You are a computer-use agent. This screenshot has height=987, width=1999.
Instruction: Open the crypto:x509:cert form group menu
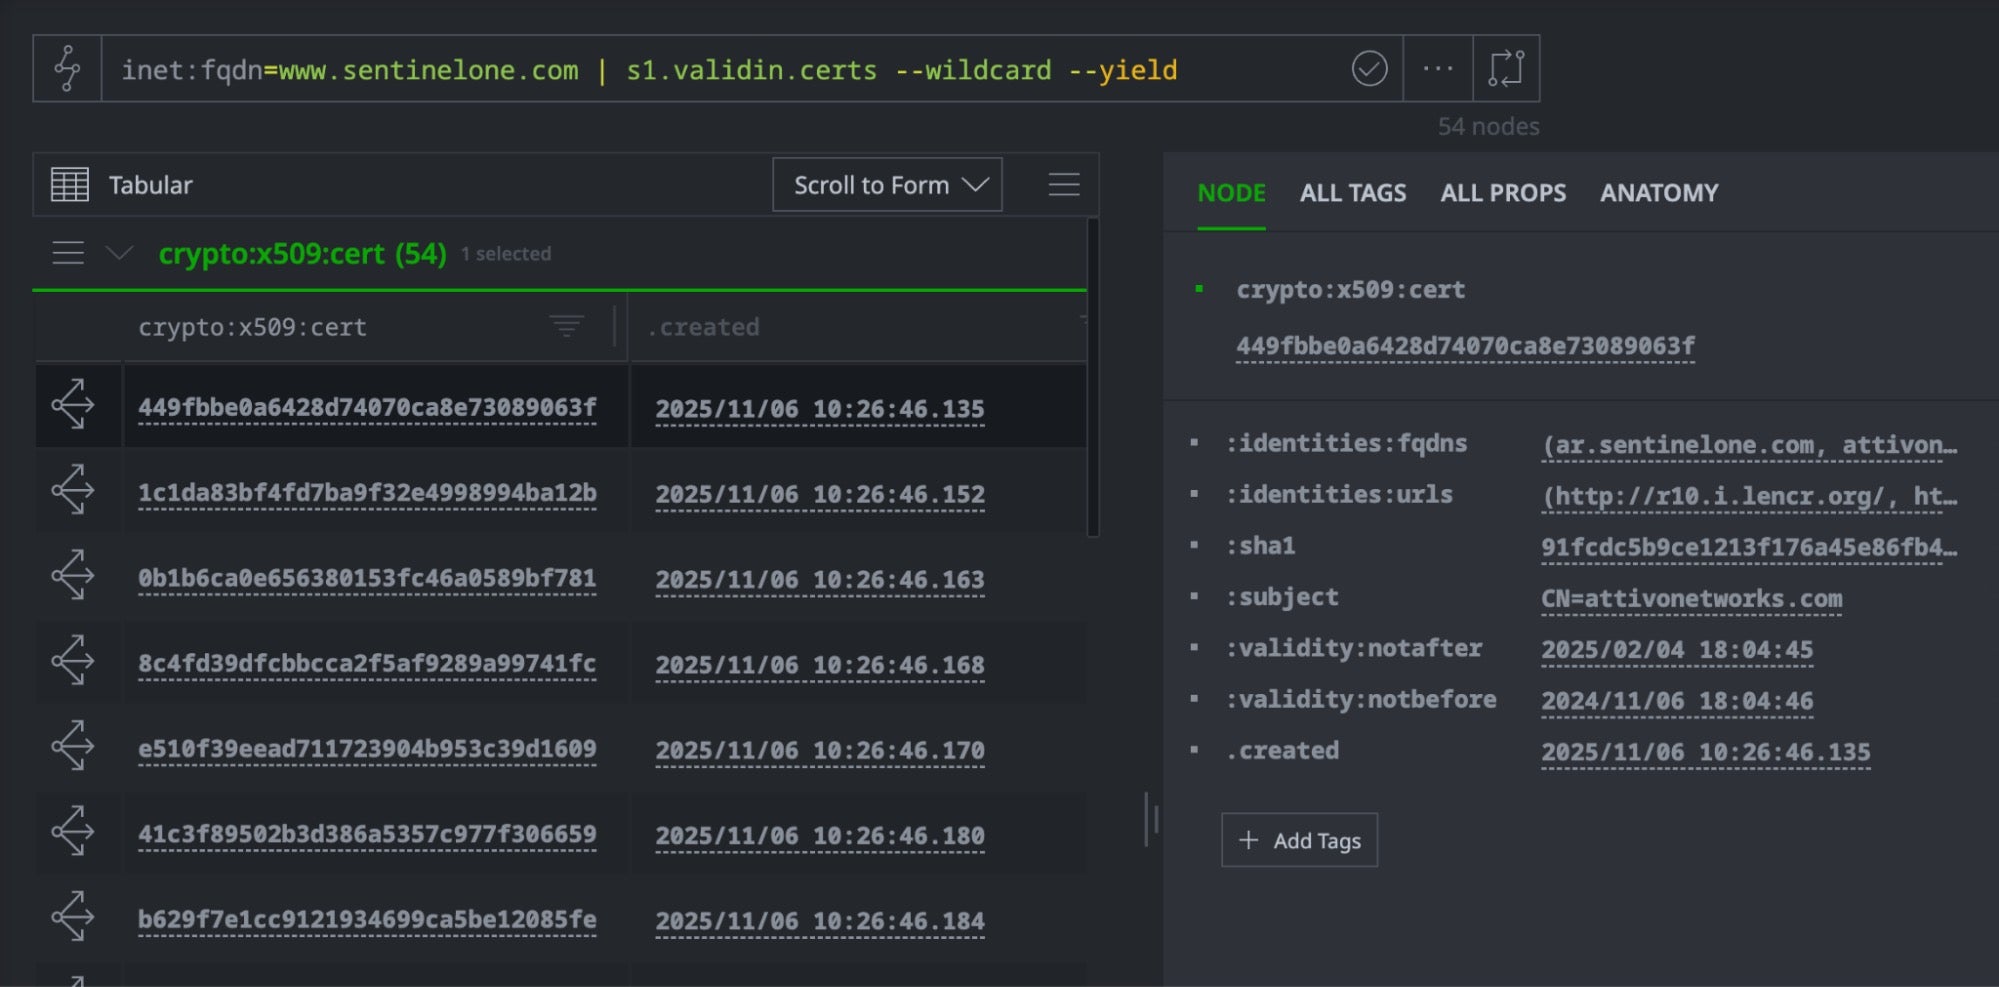click(68, 253)
